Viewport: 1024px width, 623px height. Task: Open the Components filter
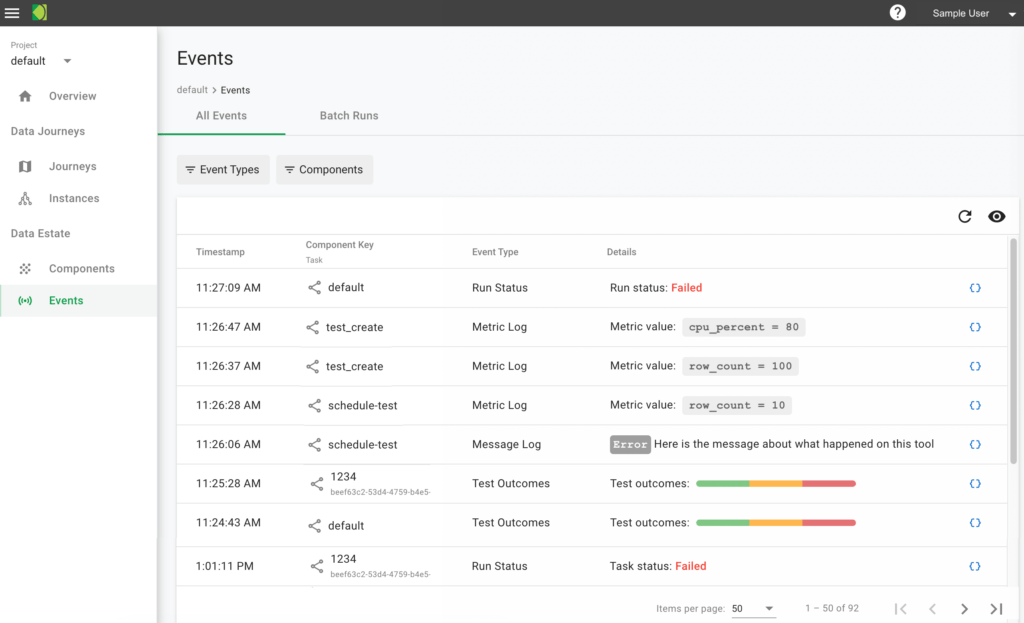[x=324, y=169]
